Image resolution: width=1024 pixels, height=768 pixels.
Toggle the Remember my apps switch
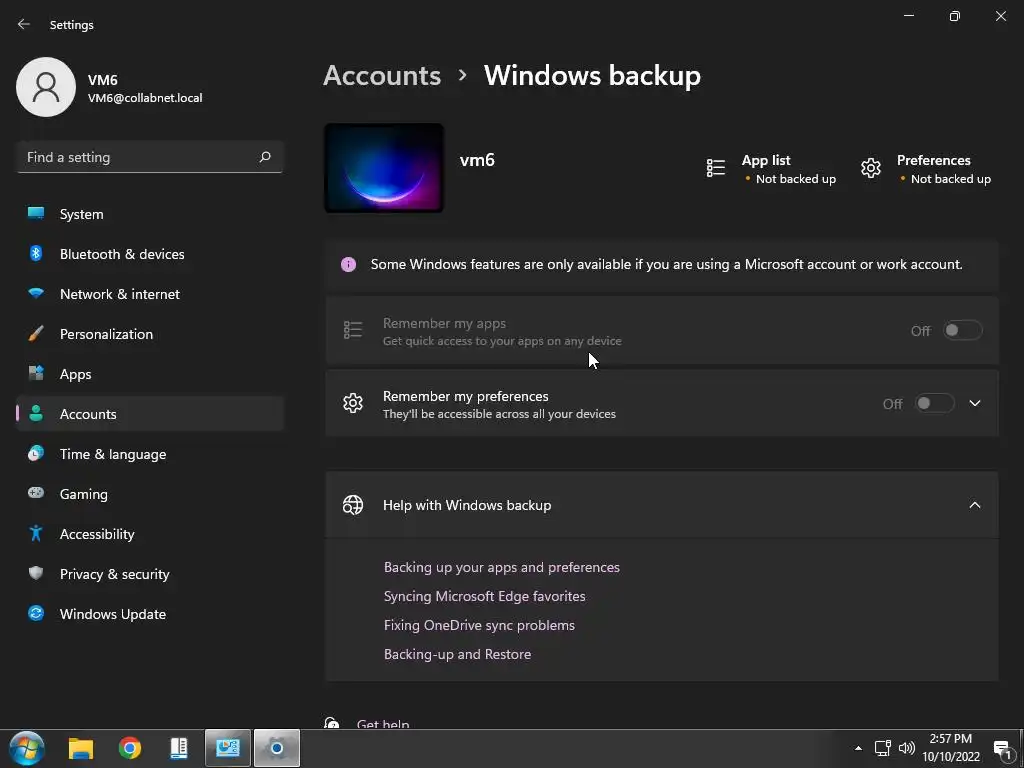(x=963, y=330)
